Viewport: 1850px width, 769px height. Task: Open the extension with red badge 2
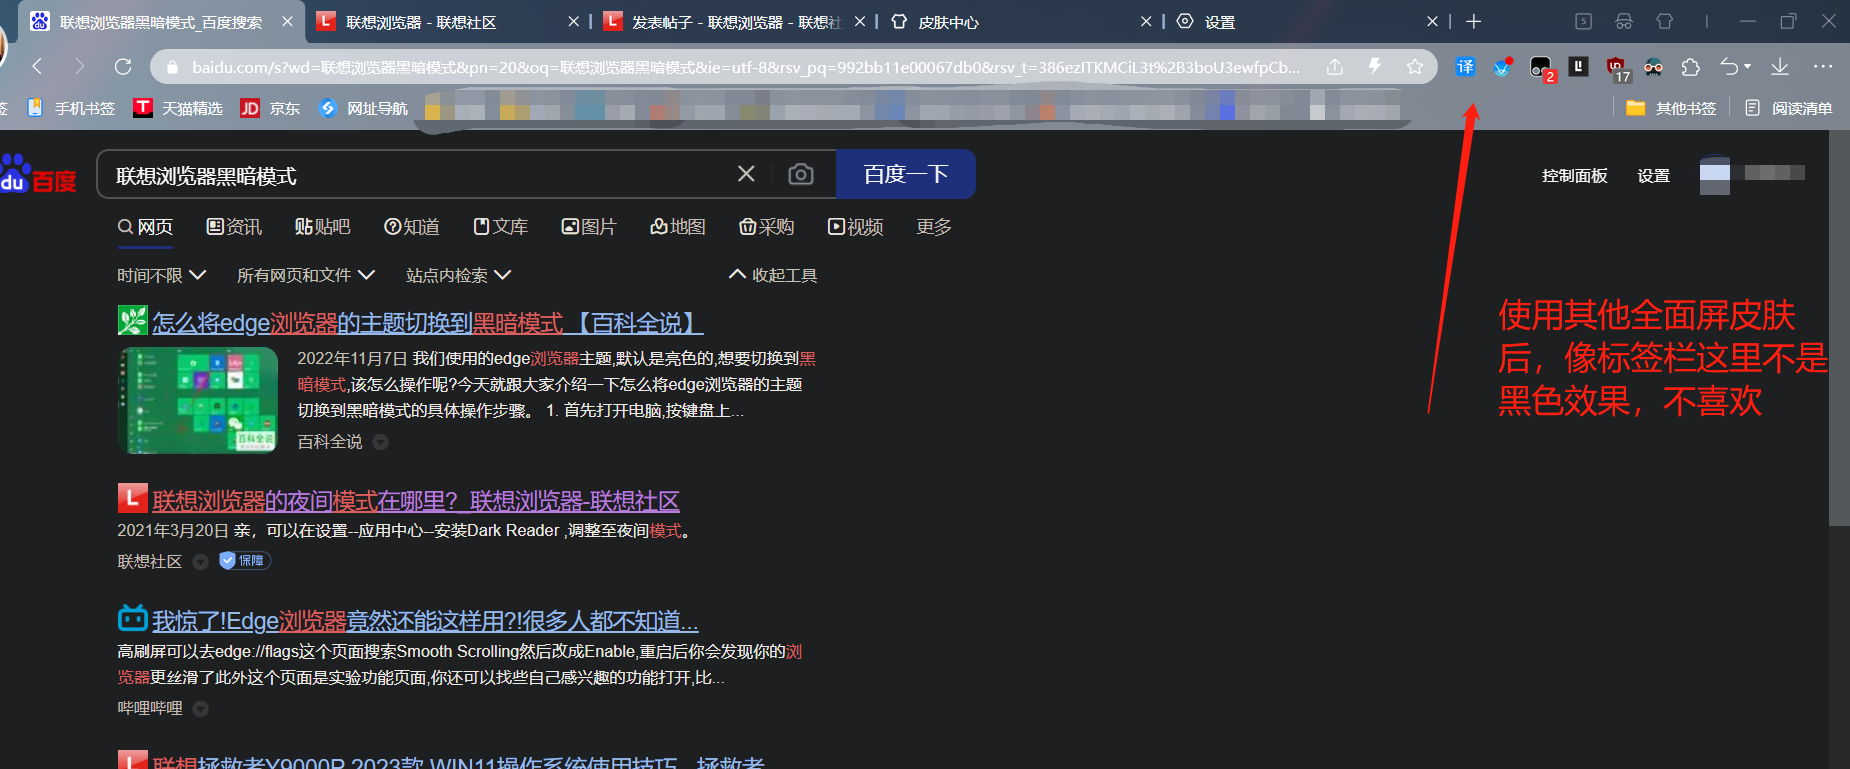(x=1542, y=68)
